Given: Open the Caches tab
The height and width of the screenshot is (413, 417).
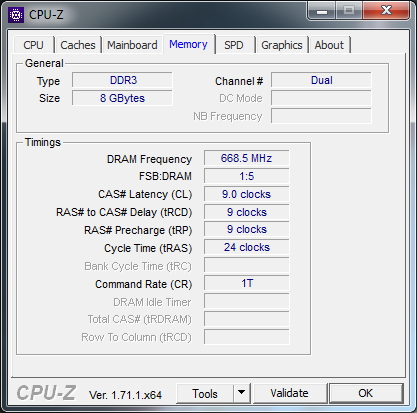Looking at the screenshot, I should pyautogui.click(x=78, y=45).
